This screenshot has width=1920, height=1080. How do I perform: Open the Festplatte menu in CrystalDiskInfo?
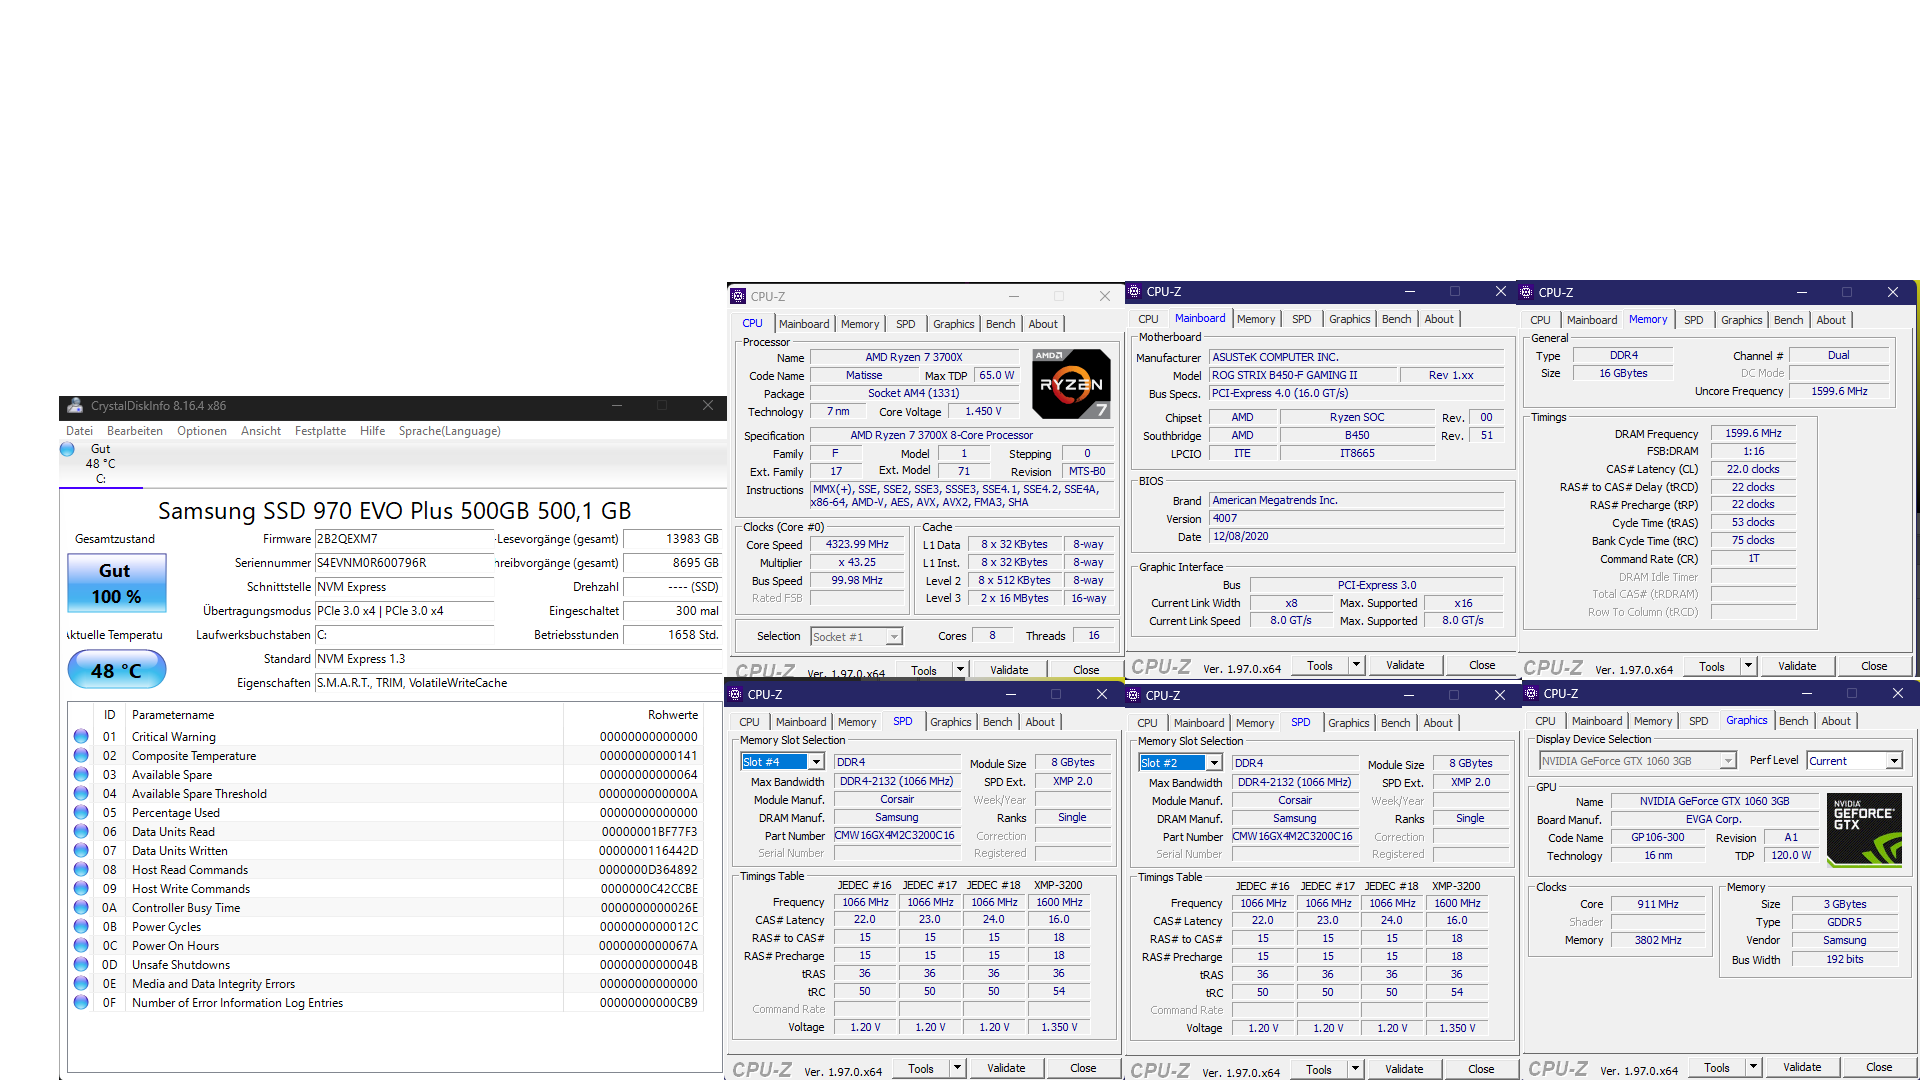click(320, 431)
